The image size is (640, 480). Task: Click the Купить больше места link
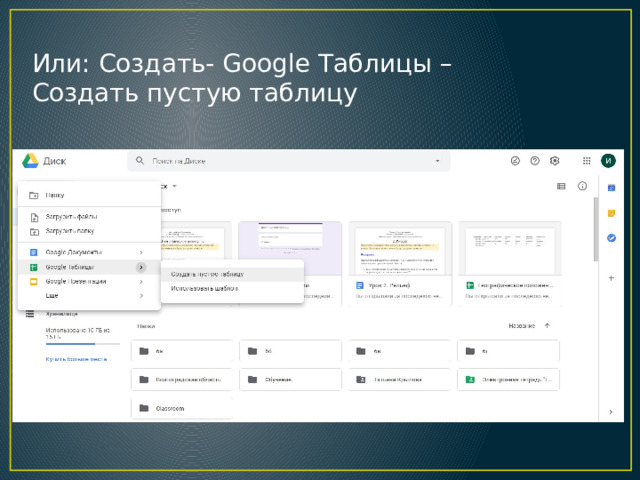(x=76, y=359)
